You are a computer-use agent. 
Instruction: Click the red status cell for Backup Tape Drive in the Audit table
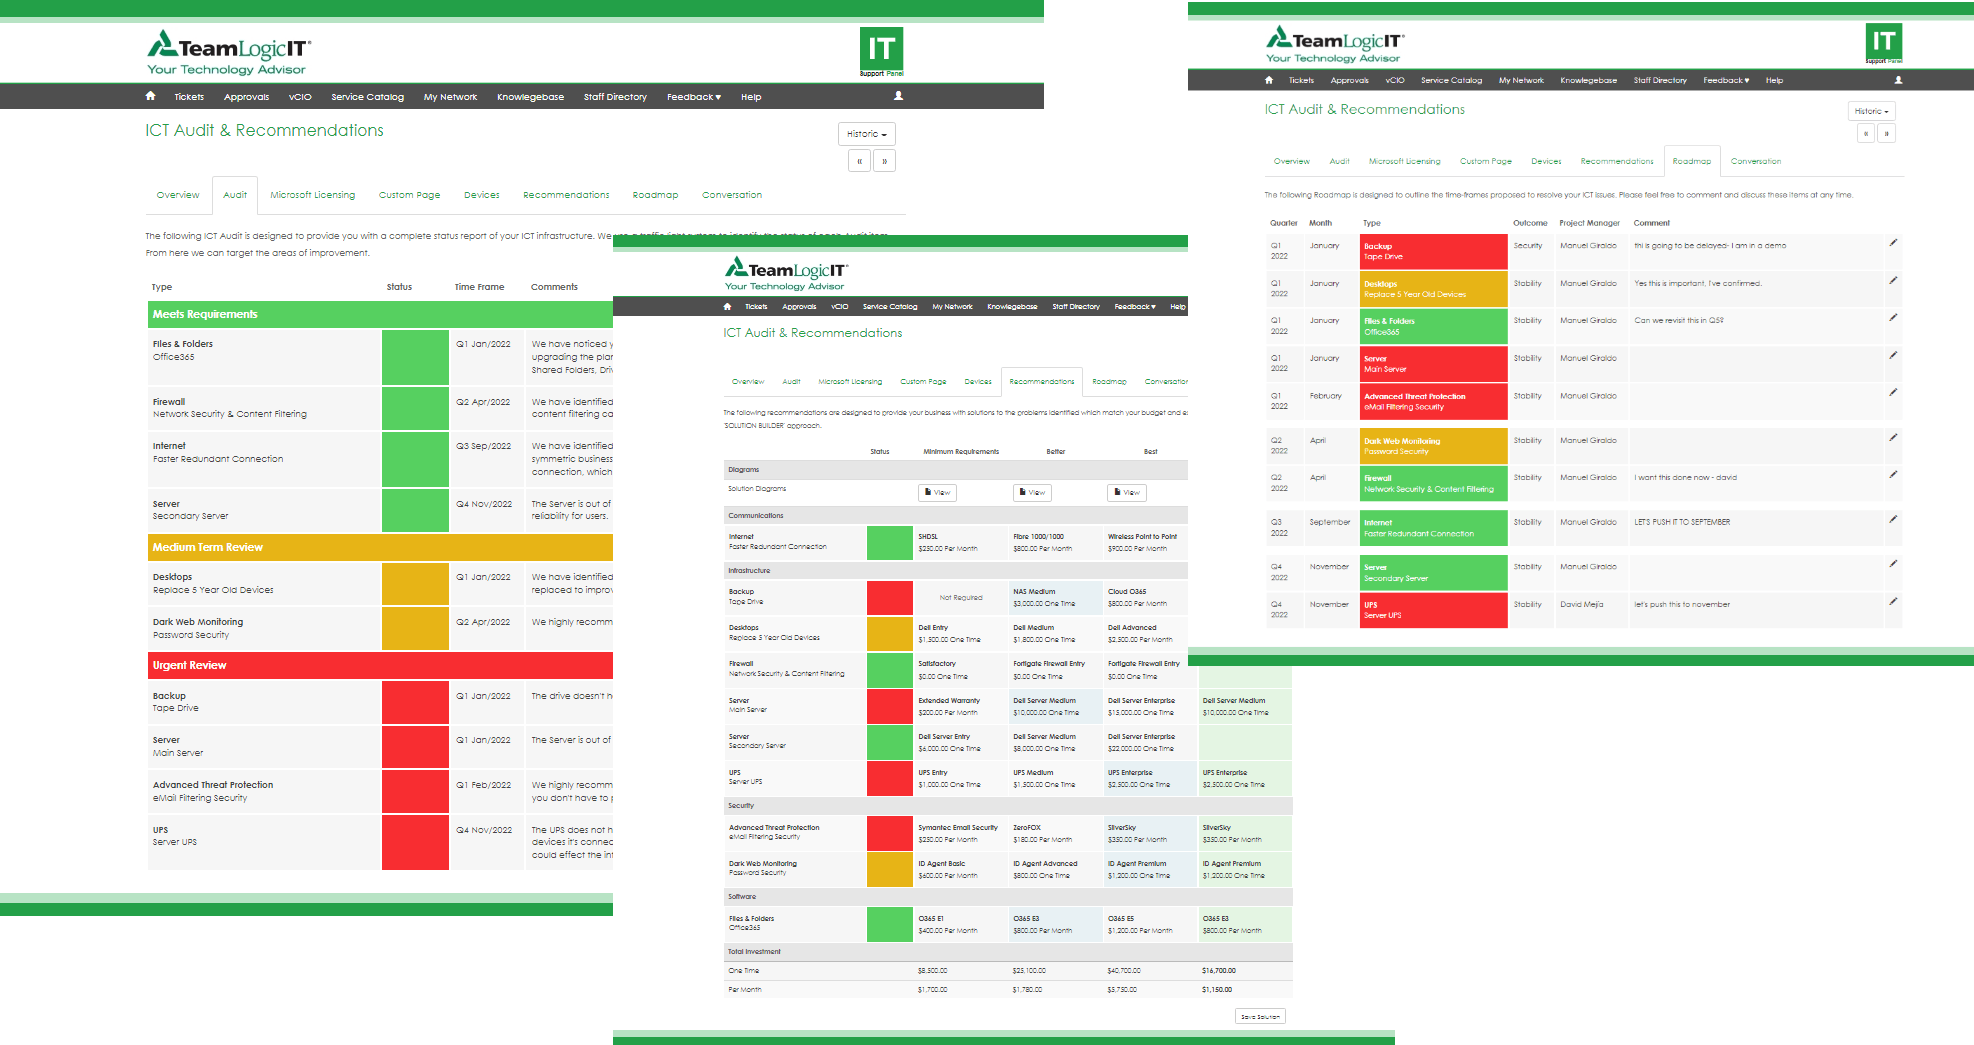415,702
